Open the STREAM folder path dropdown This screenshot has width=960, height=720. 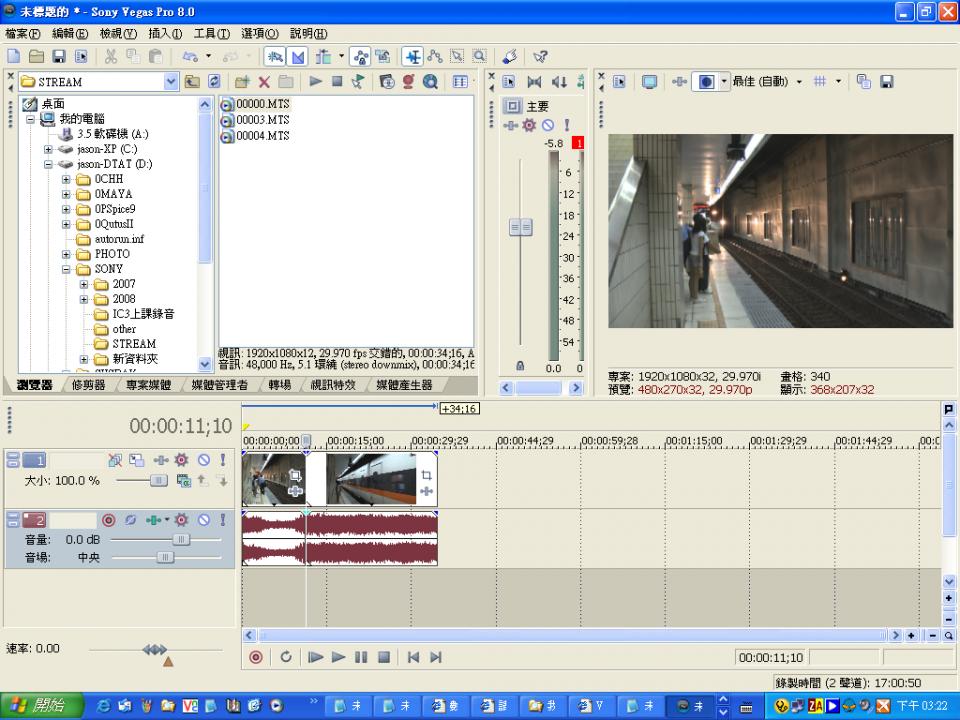[170, 82]
